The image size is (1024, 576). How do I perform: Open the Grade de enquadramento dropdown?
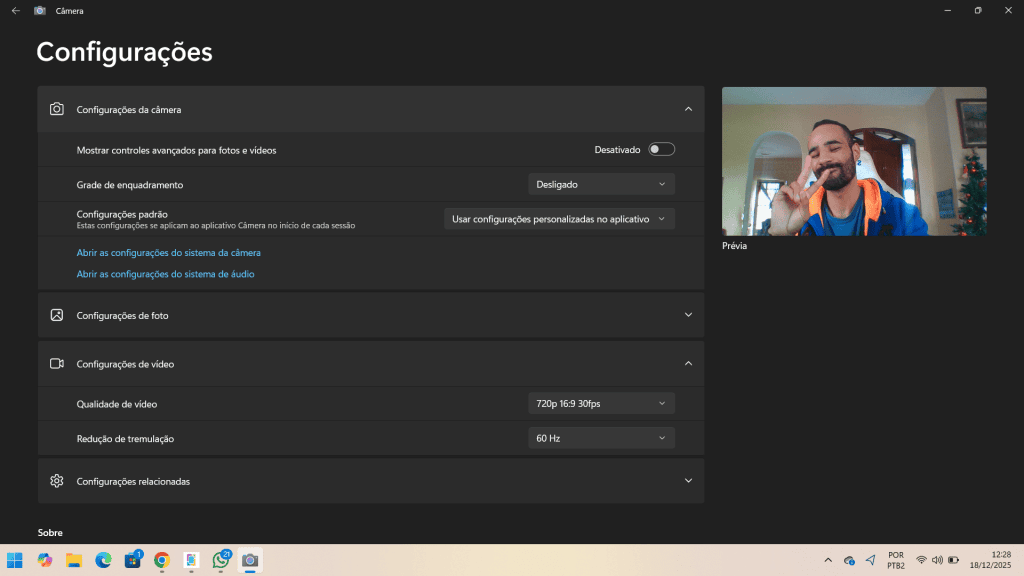601,184
